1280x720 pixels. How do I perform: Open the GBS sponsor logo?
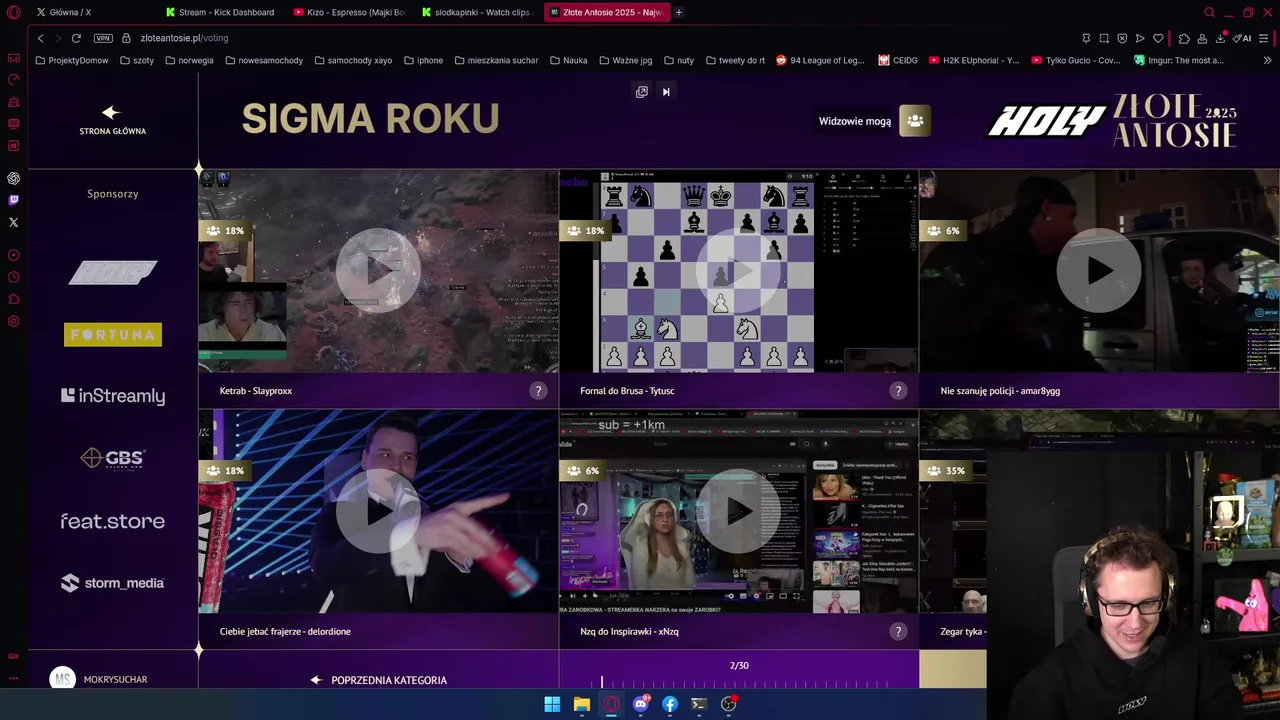pos(113,458)
